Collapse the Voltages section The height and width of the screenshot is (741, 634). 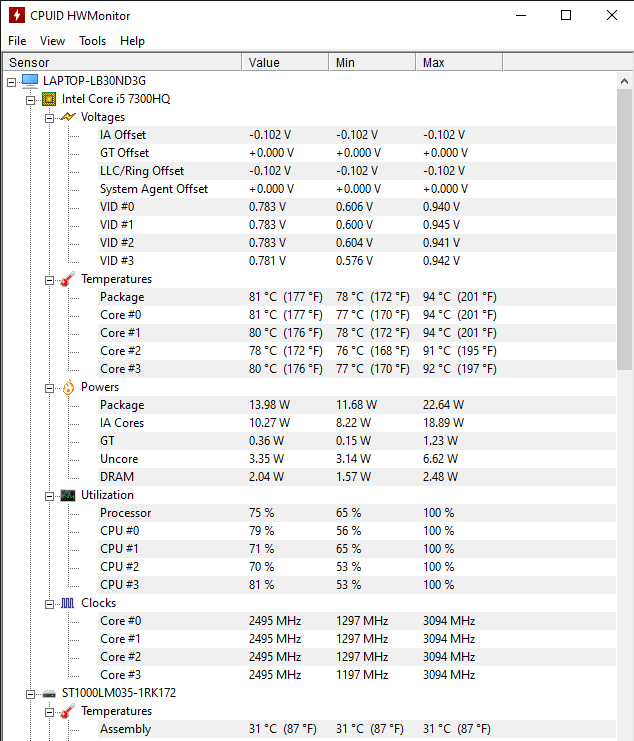pos(49,118)
